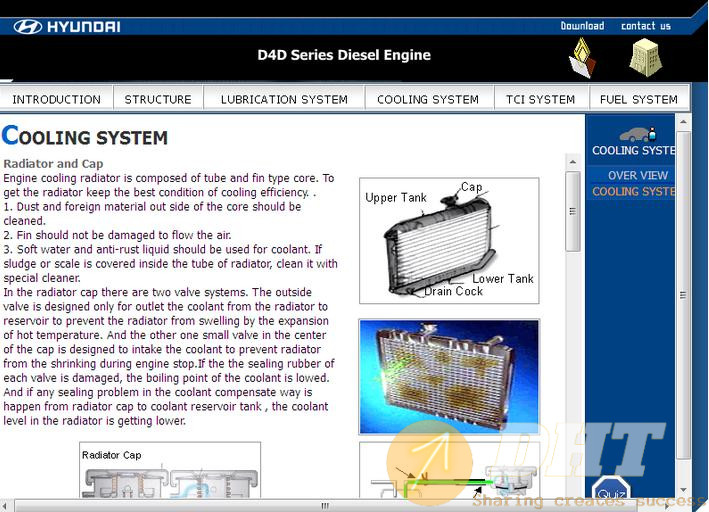Click the 'Radiator and Cap' heading

(53, 164)
